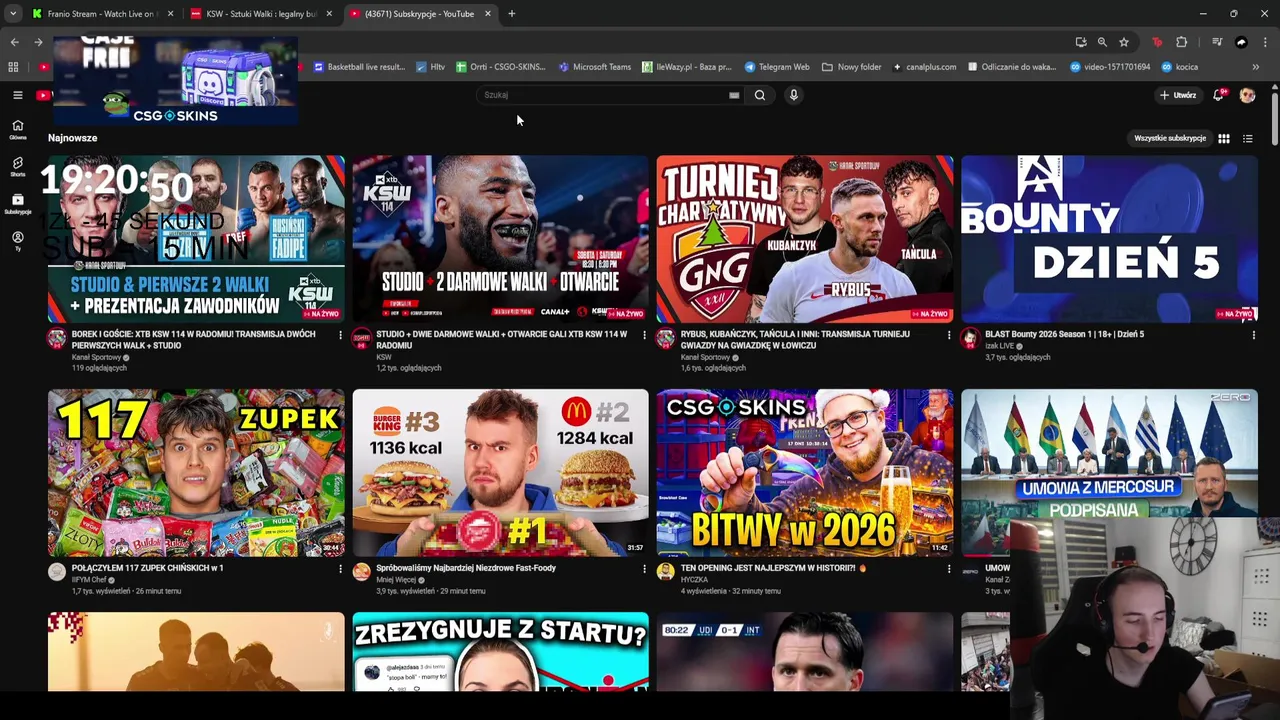1280x720 pixels.
Task: Click the page vertical scrollbar
Action: 1275,120
